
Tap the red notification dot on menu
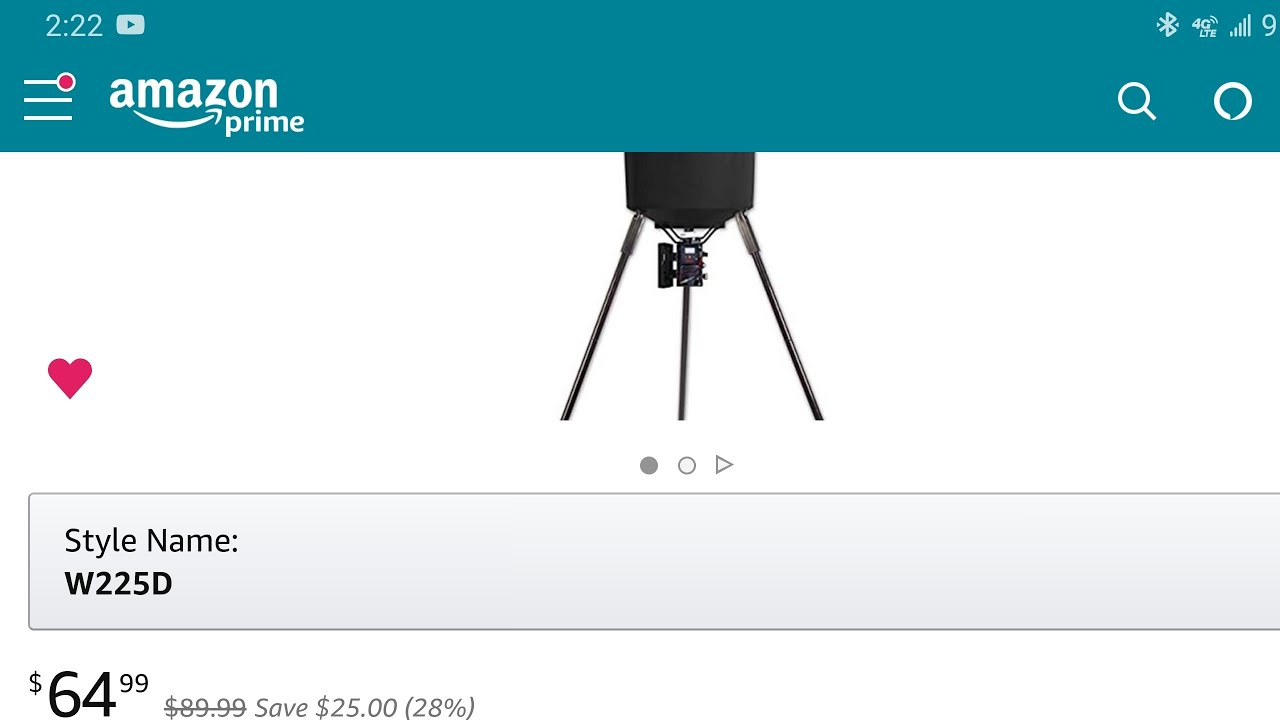[x=66, y=81]
